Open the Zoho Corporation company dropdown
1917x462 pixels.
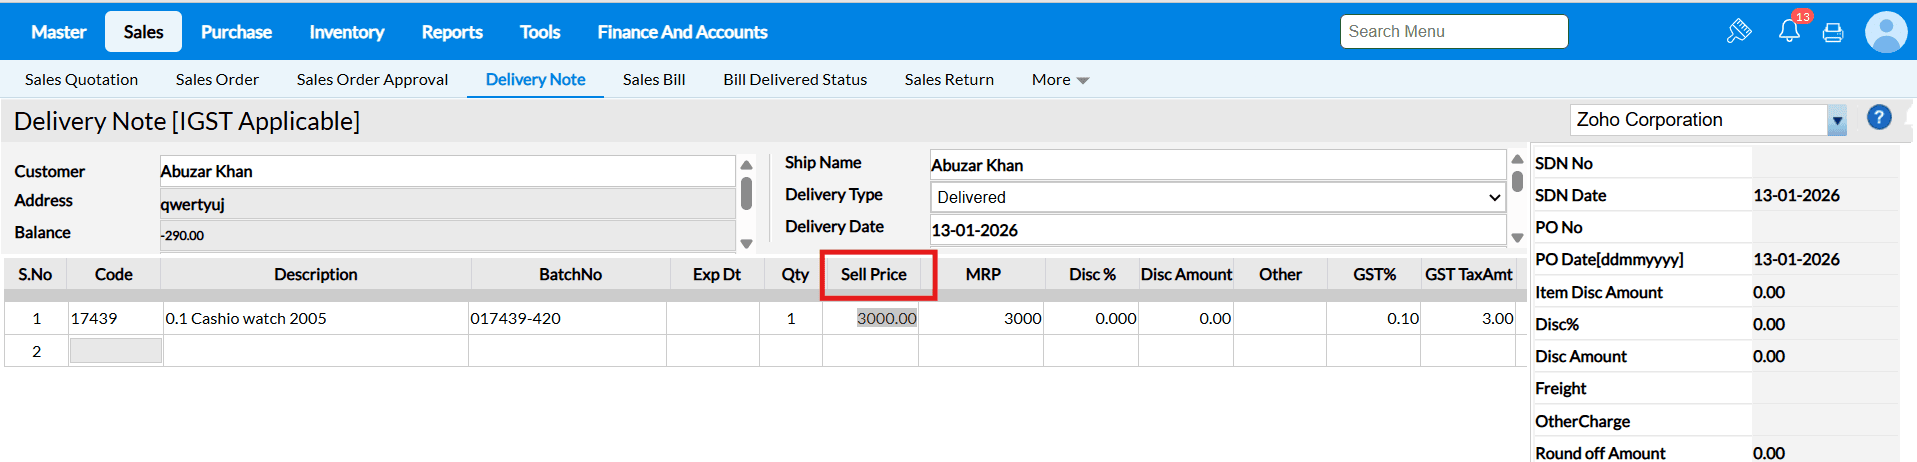point(1836,120)
